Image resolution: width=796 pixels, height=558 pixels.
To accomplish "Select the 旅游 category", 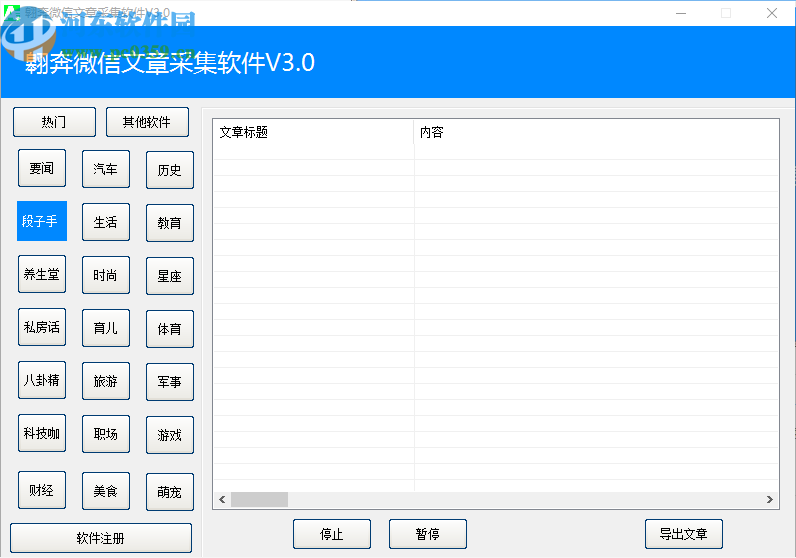I will pyautogui.click(x=106, y=381).
